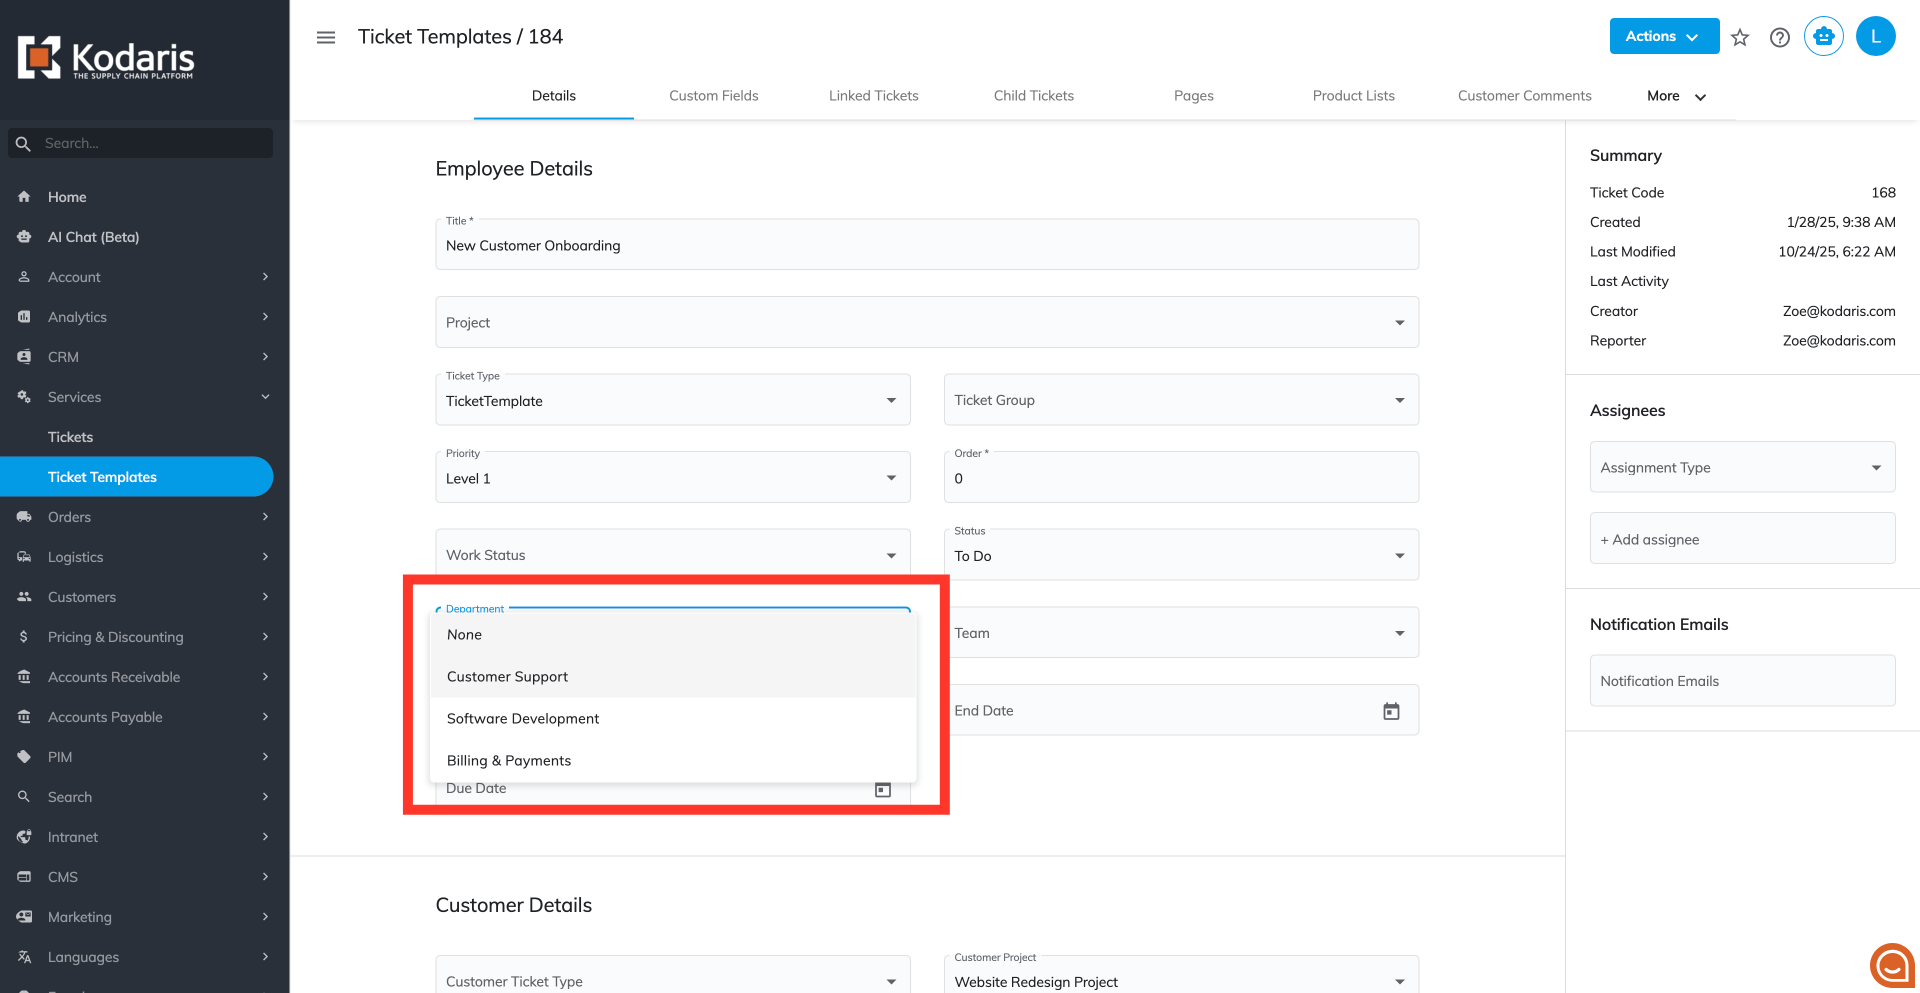The height and width of the screenshot is (993, 1920).
Task: Select Software Development department option
Action: coord(673,719)
